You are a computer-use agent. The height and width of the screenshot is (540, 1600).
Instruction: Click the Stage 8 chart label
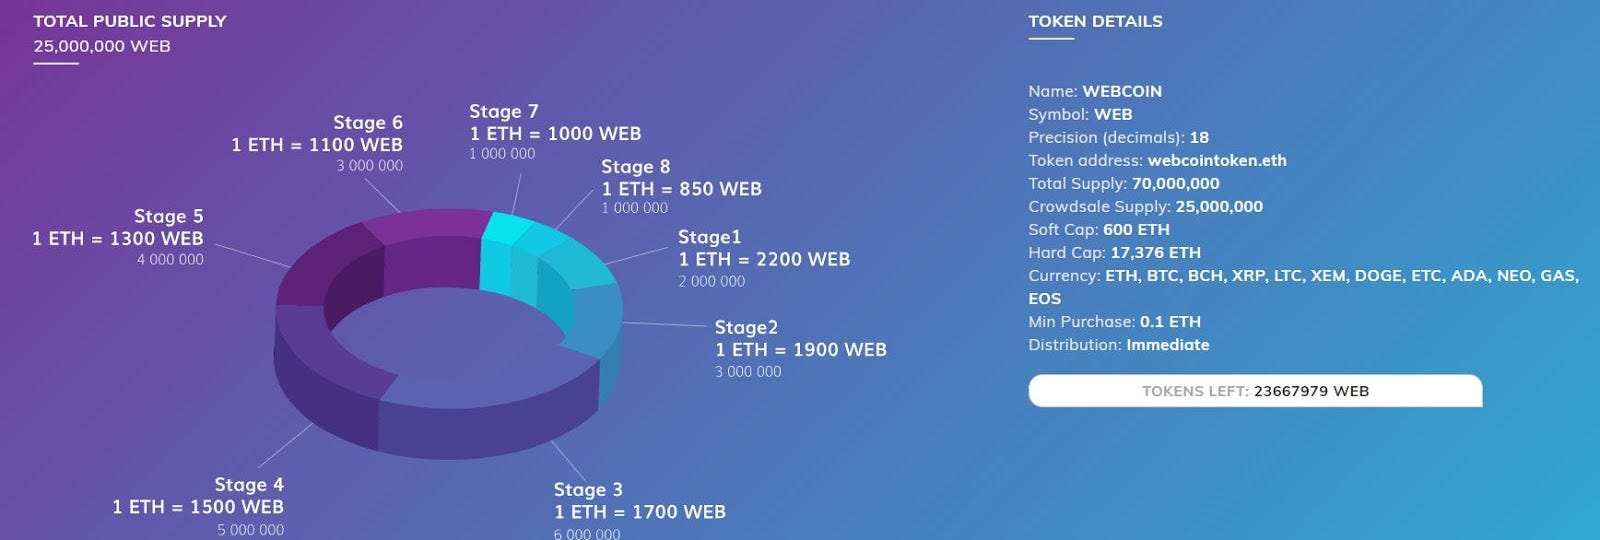click(x=636, y=166)
